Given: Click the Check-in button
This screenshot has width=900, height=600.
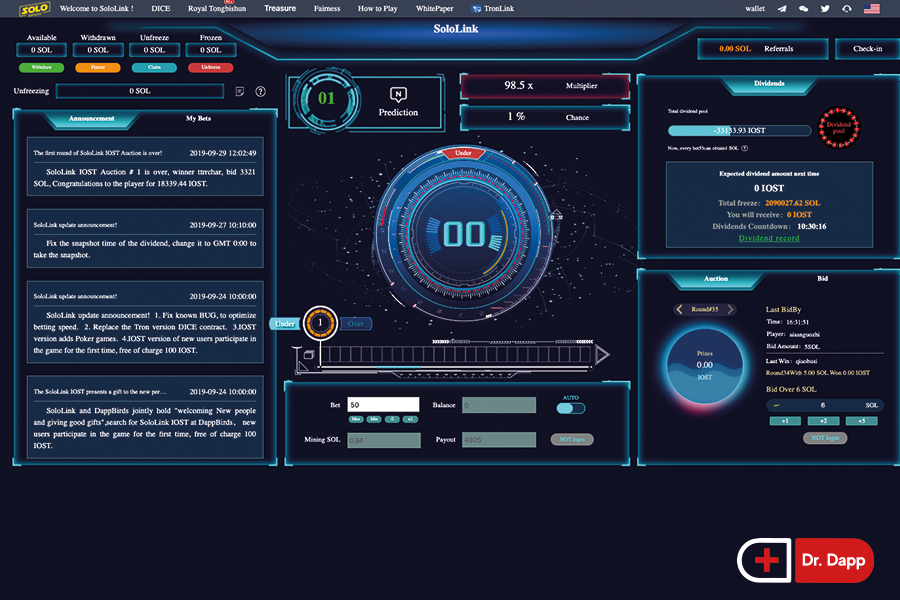Looking at the screenshot, I should pyautogui.click(x=868, y=49).
